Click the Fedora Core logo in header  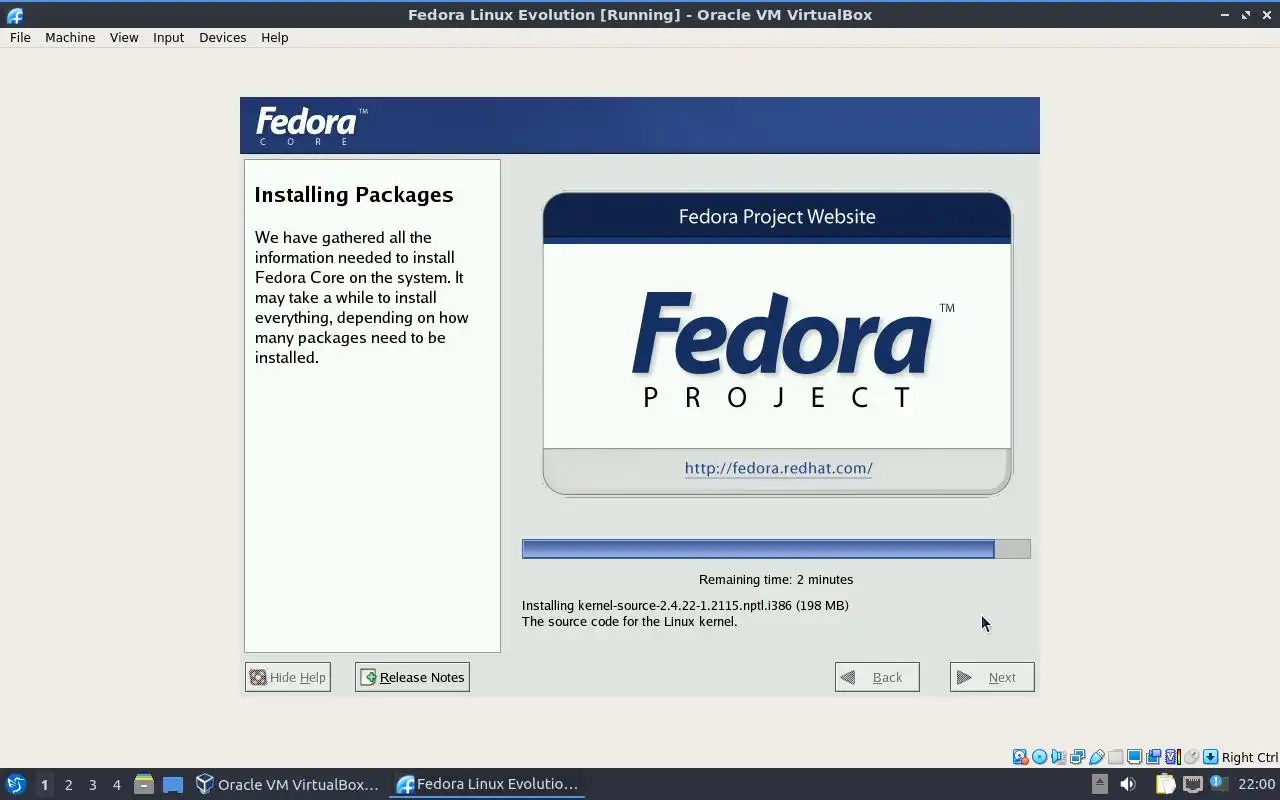(x=311, y=126)
